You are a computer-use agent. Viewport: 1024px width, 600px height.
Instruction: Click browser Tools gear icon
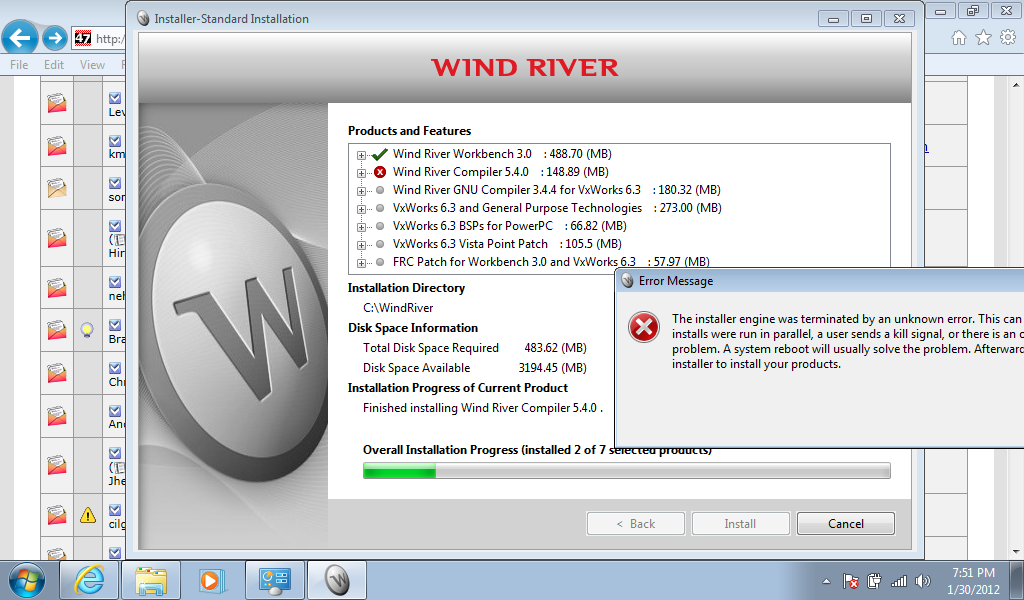point(1008,38)
